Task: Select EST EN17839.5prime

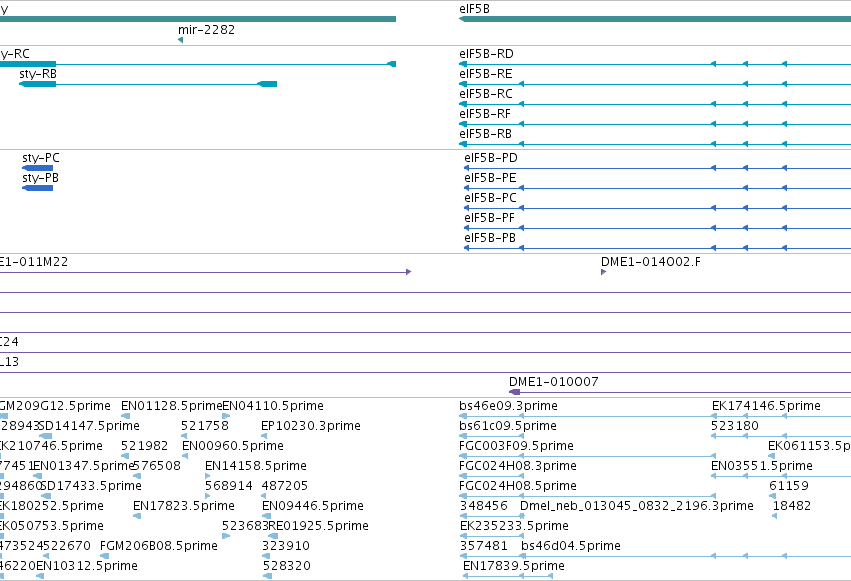Action: pyautogui.click(x=513, y=566)
